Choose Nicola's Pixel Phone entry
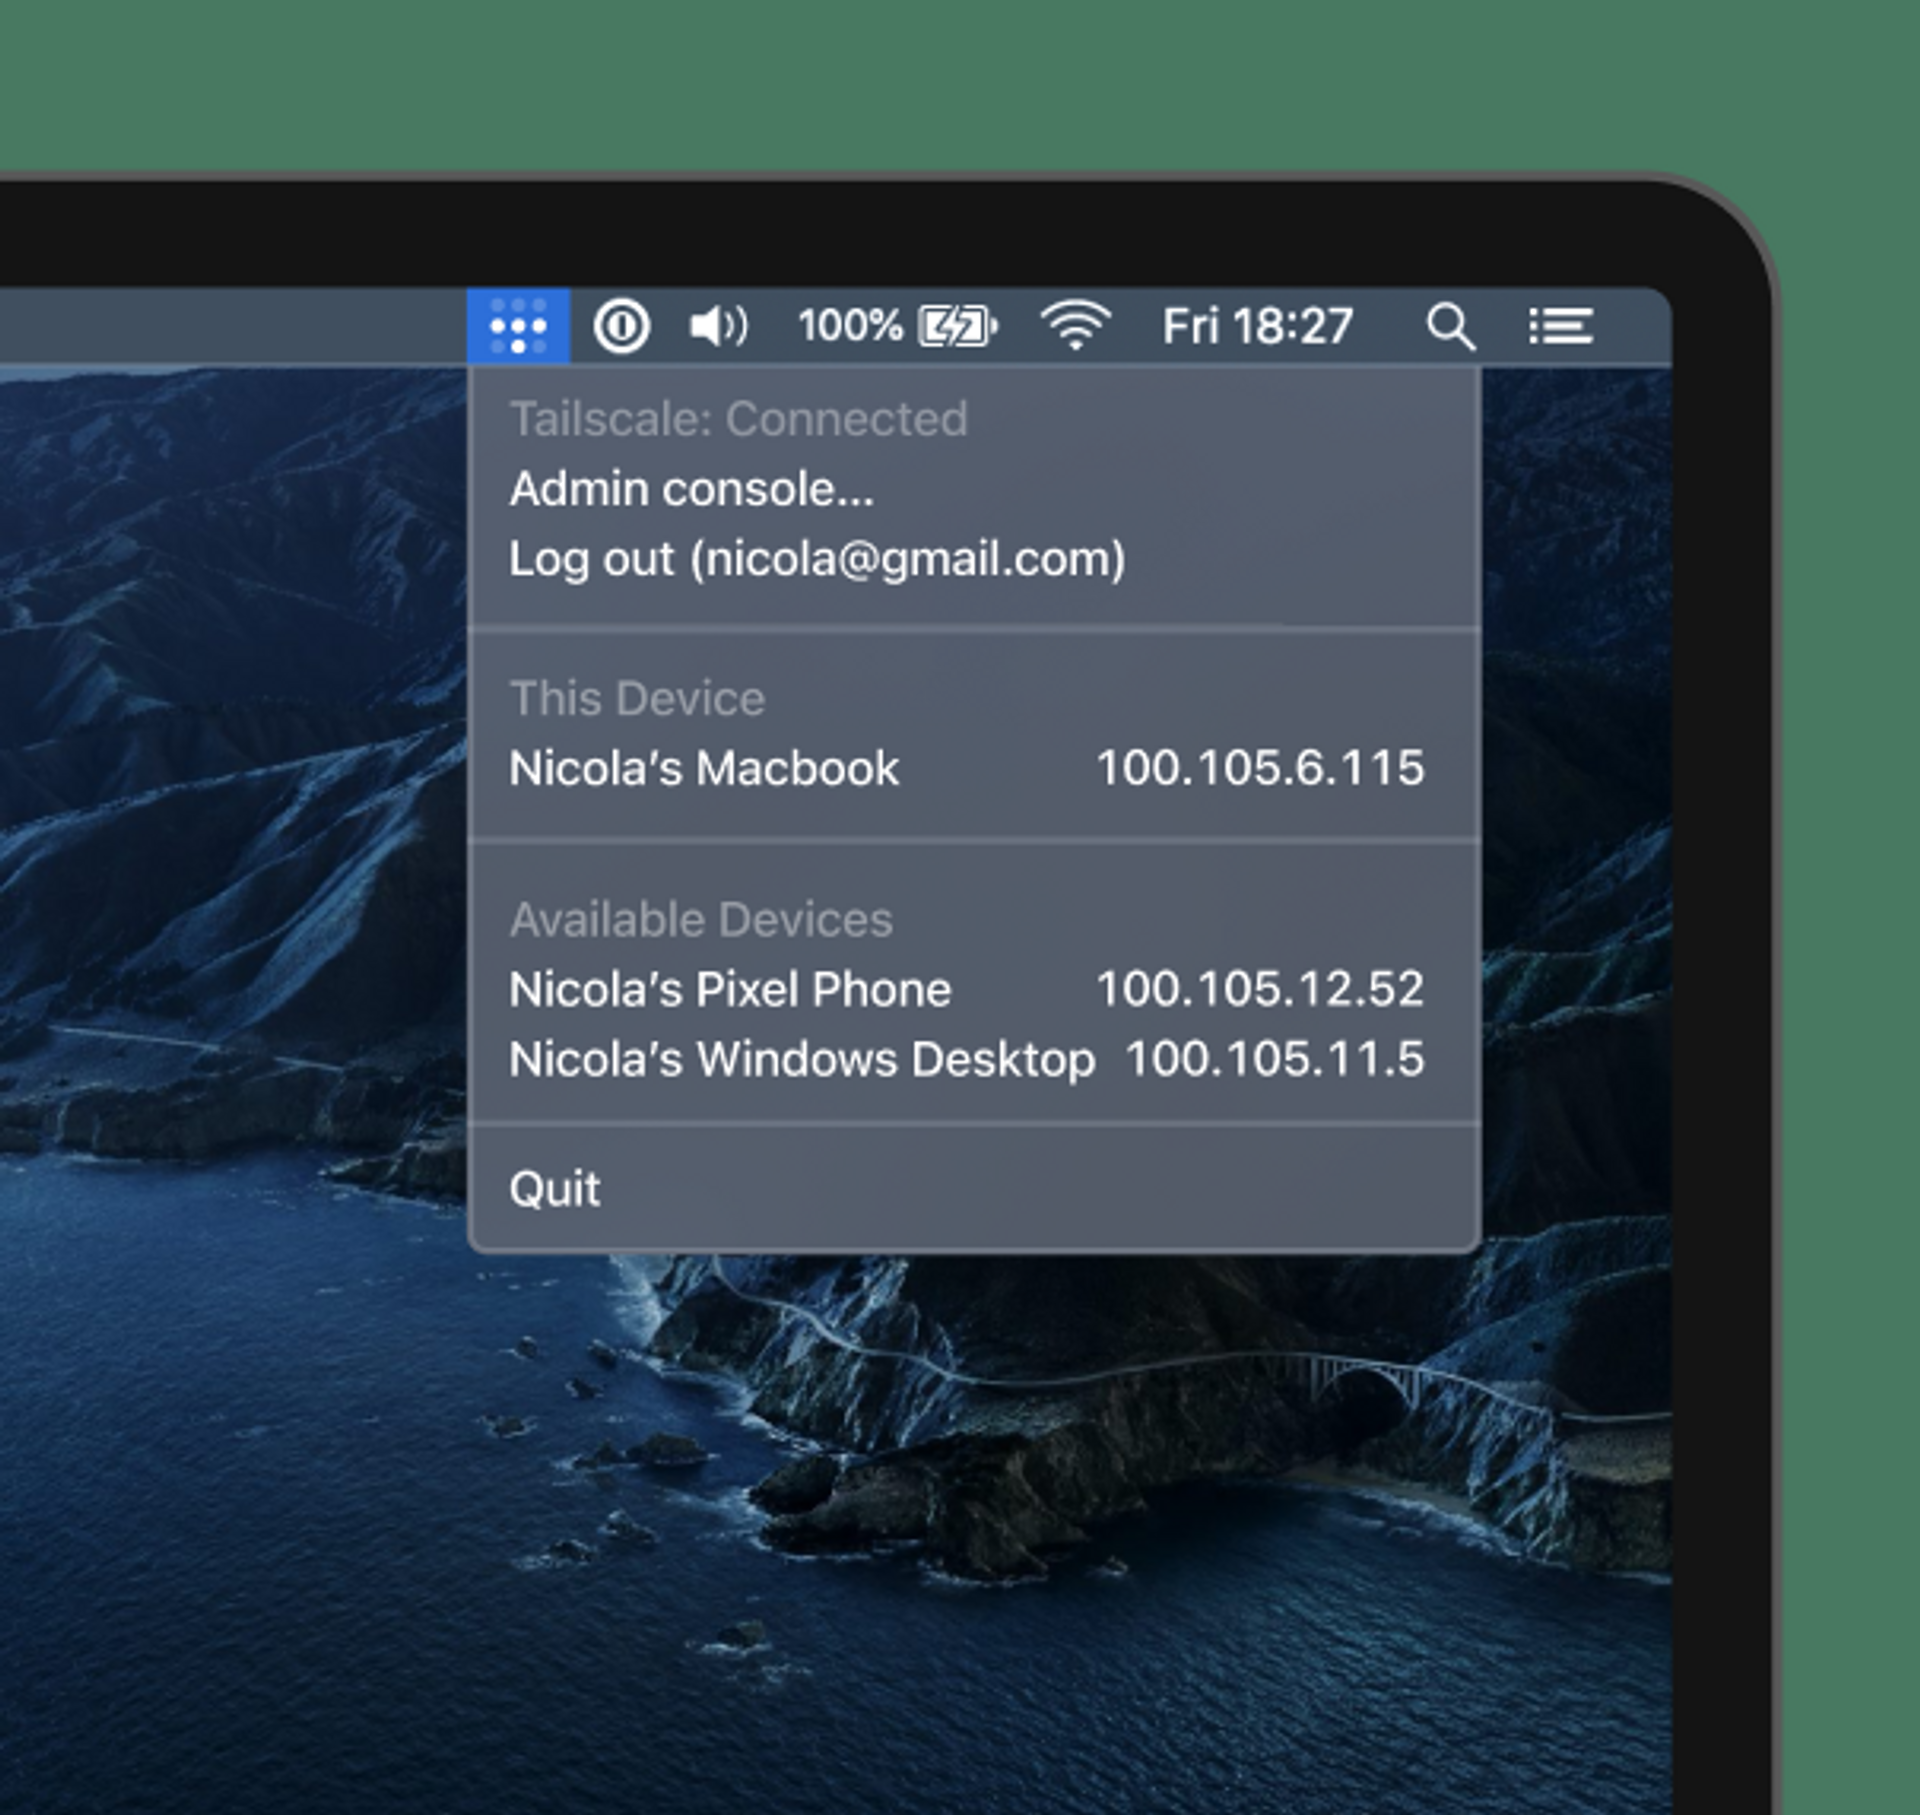The width and height of the screenshot is (1920, 1815). [x=730, y=989]
